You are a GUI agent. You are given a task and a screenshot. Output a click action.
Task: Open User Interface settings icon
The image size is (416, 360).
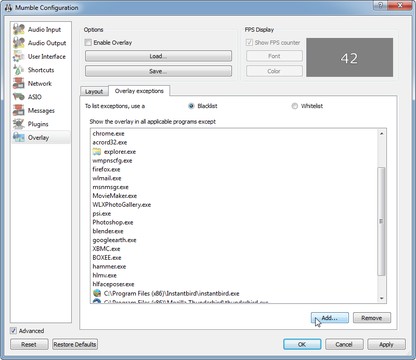(19, 56)
